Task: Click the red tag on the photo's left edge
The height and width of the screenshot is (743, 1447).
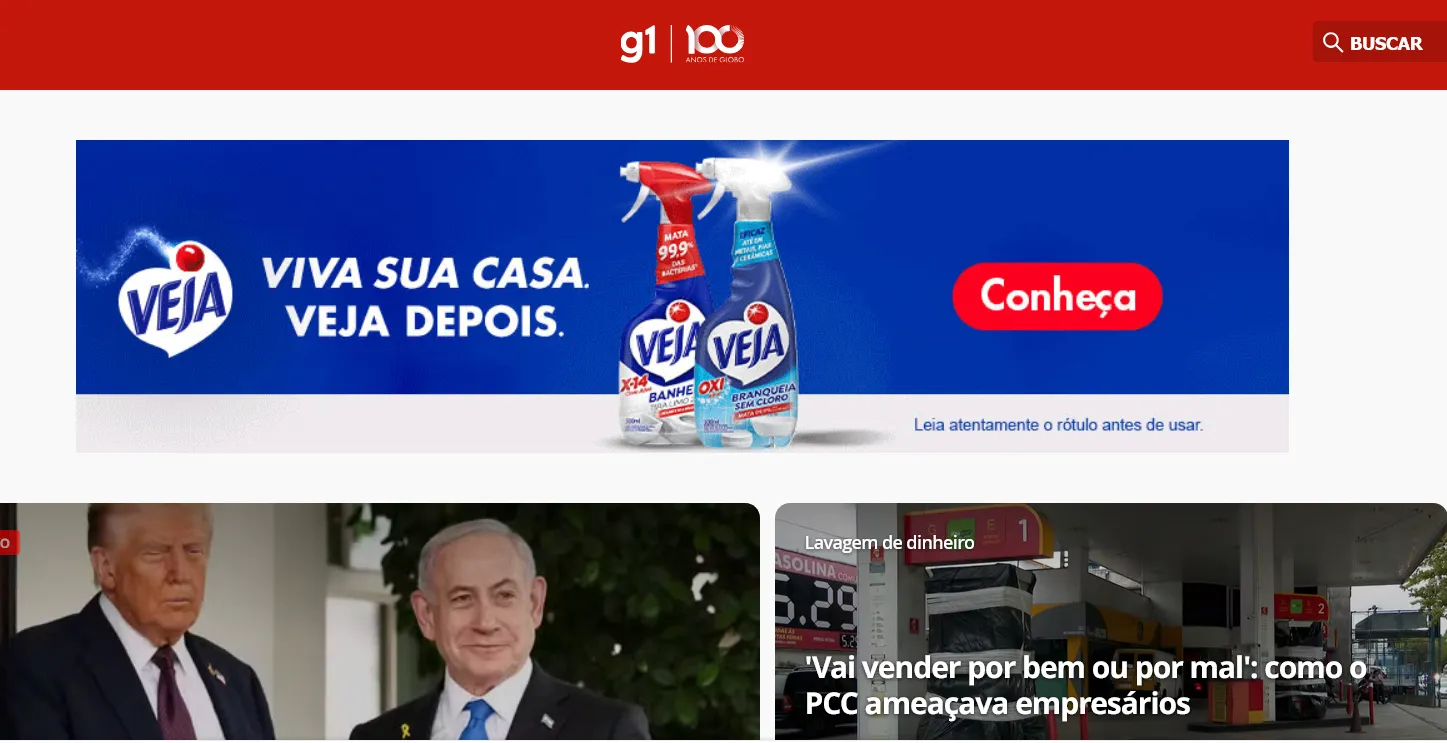Action: [x=8, y=542]
